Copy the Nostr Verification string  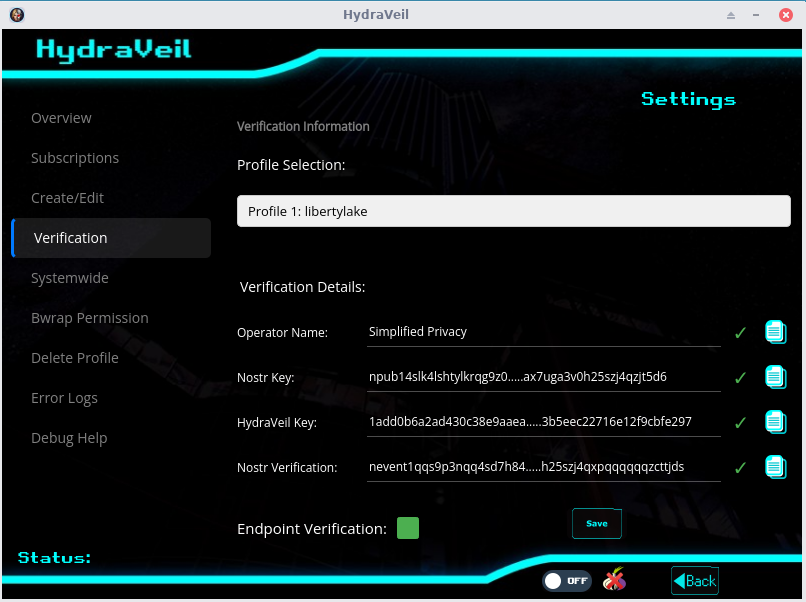tap(776, 467)
